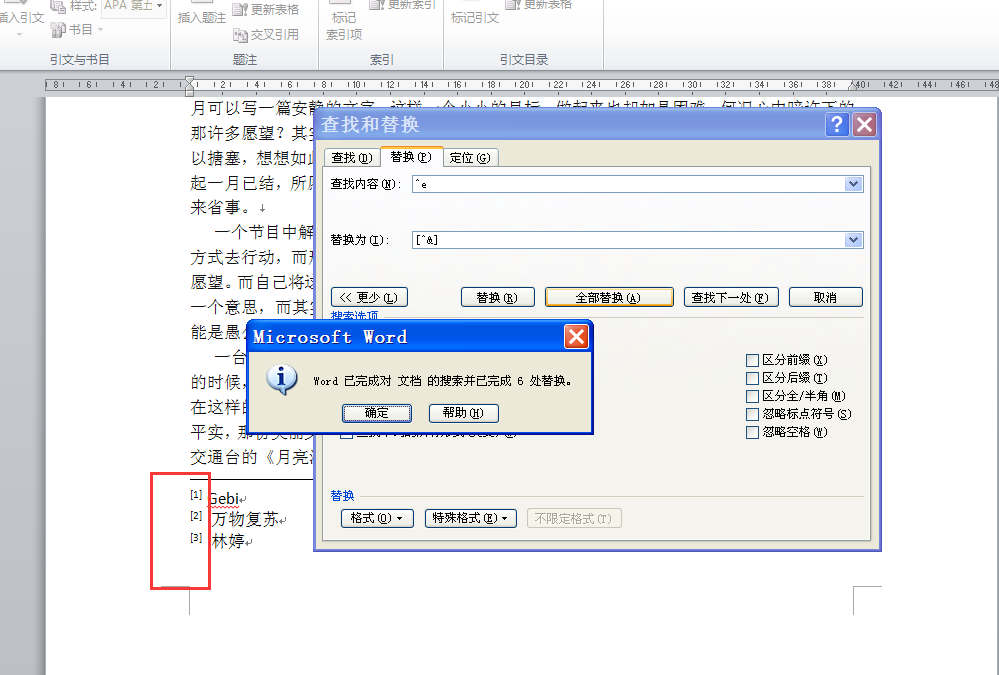Click Update Table in Table of Authorities group

(x=538, y=4)
